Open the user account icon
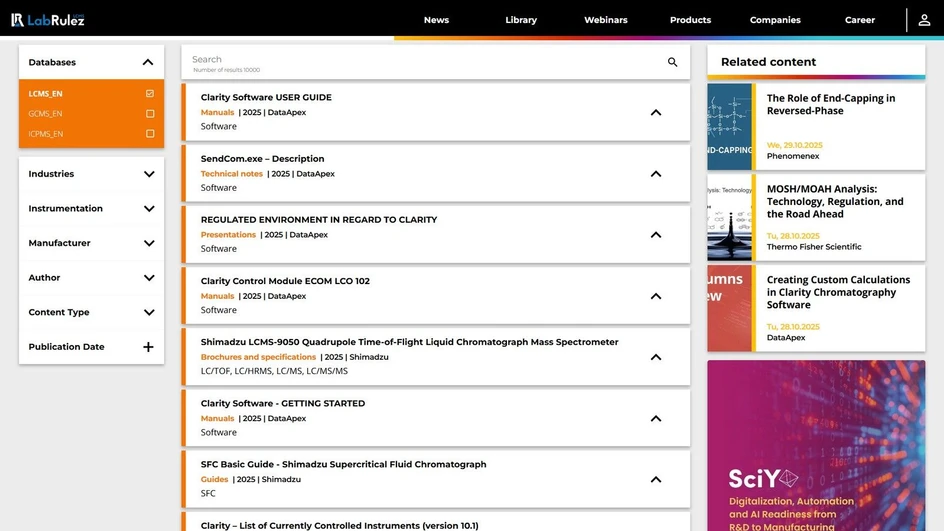 [x=924, y=20]
